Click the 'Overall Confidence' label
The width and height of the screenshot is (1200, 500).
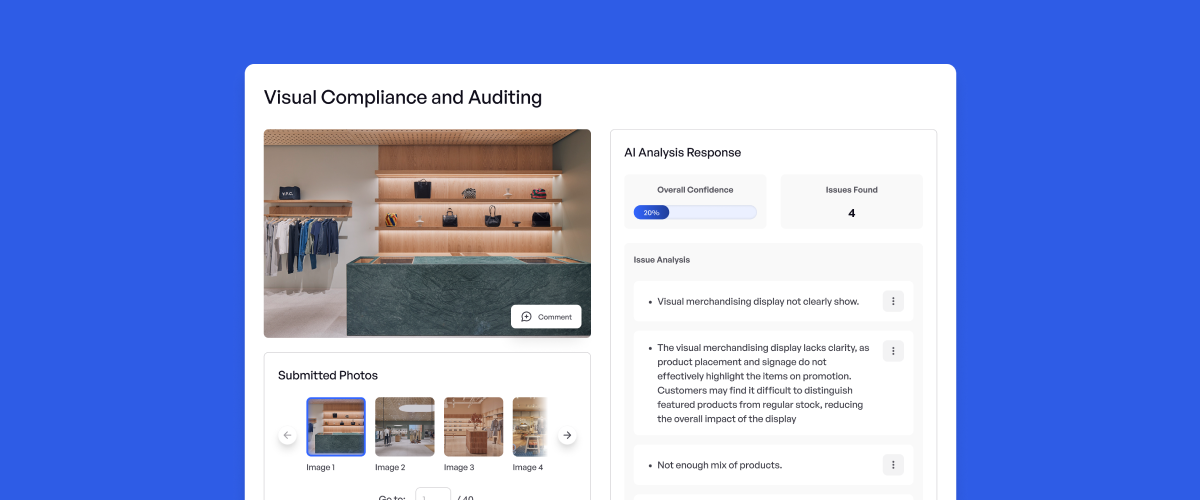coord(695,190)
